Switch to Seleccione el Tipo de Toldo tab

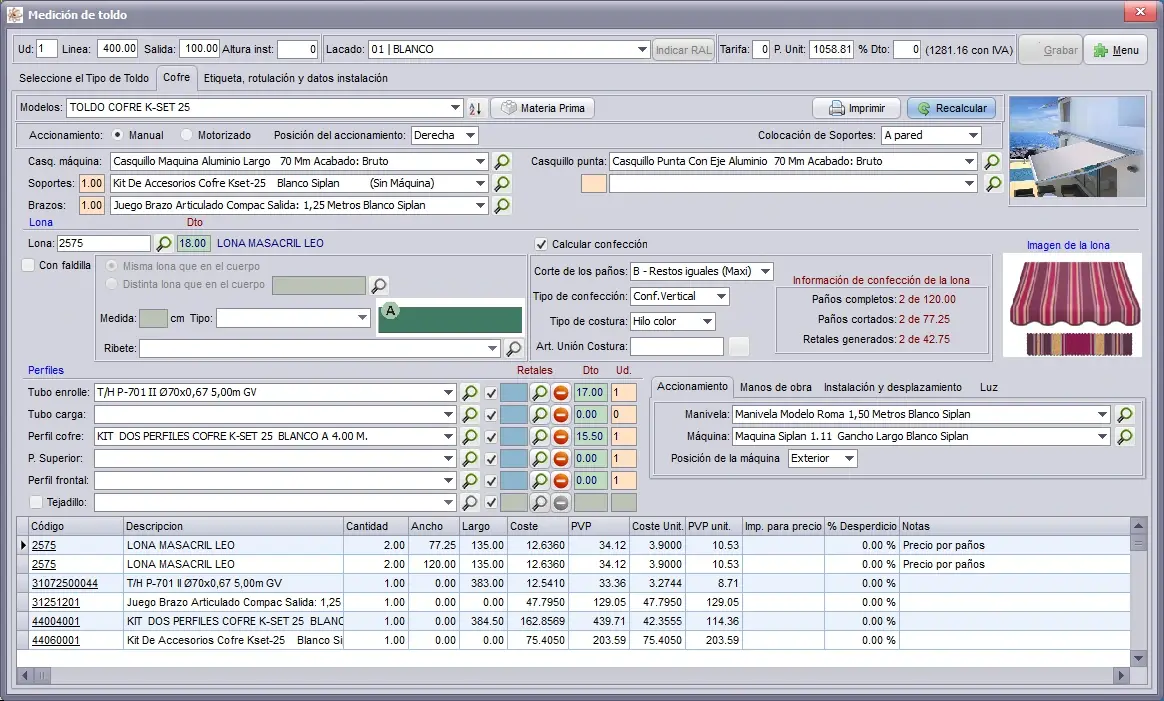pyautogui.click(x=84, y=78)
